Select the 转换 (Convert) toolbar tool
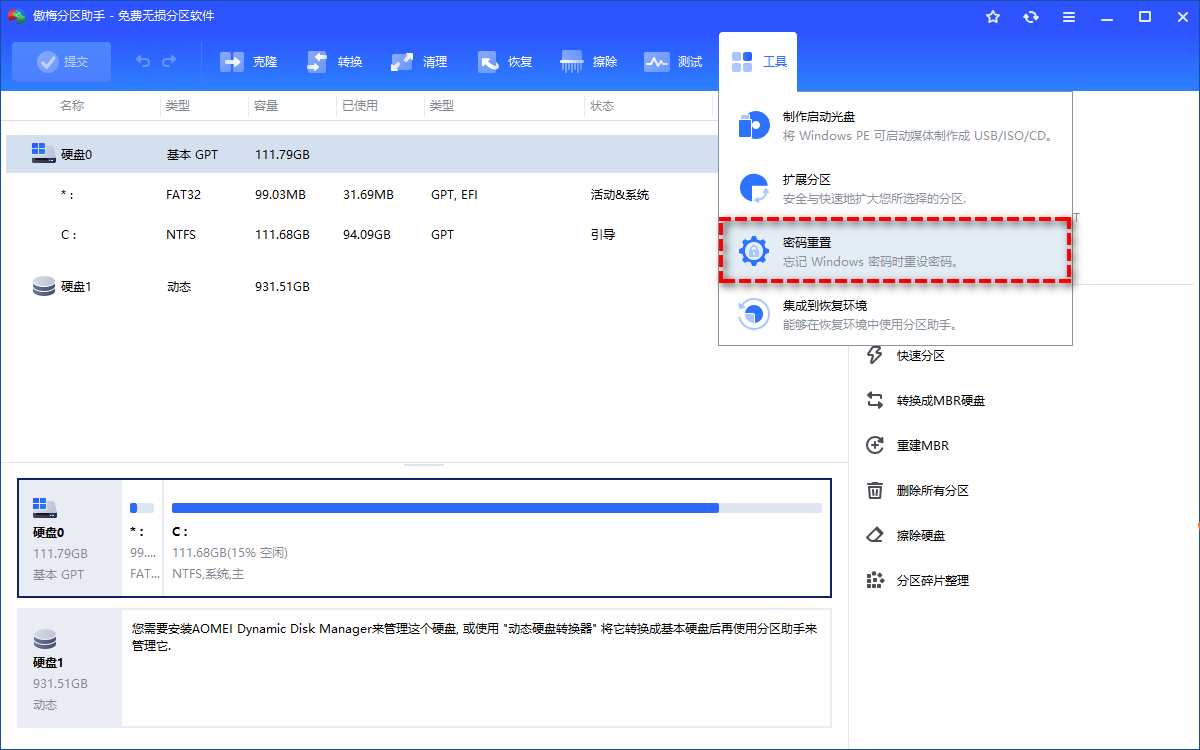 pyautogui.click(x=334, y=61)
